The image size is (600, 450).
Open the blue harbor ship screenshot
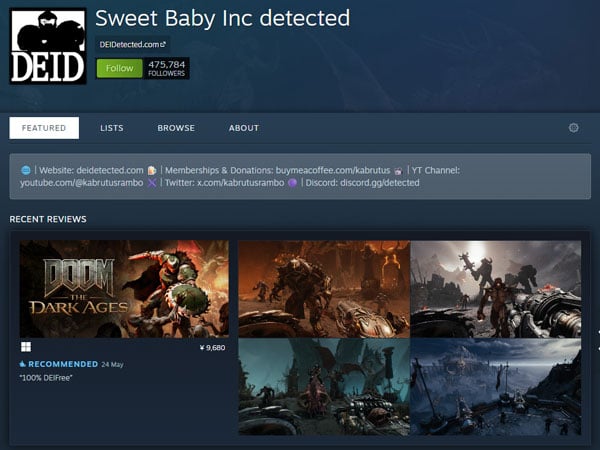pos(496,387)
